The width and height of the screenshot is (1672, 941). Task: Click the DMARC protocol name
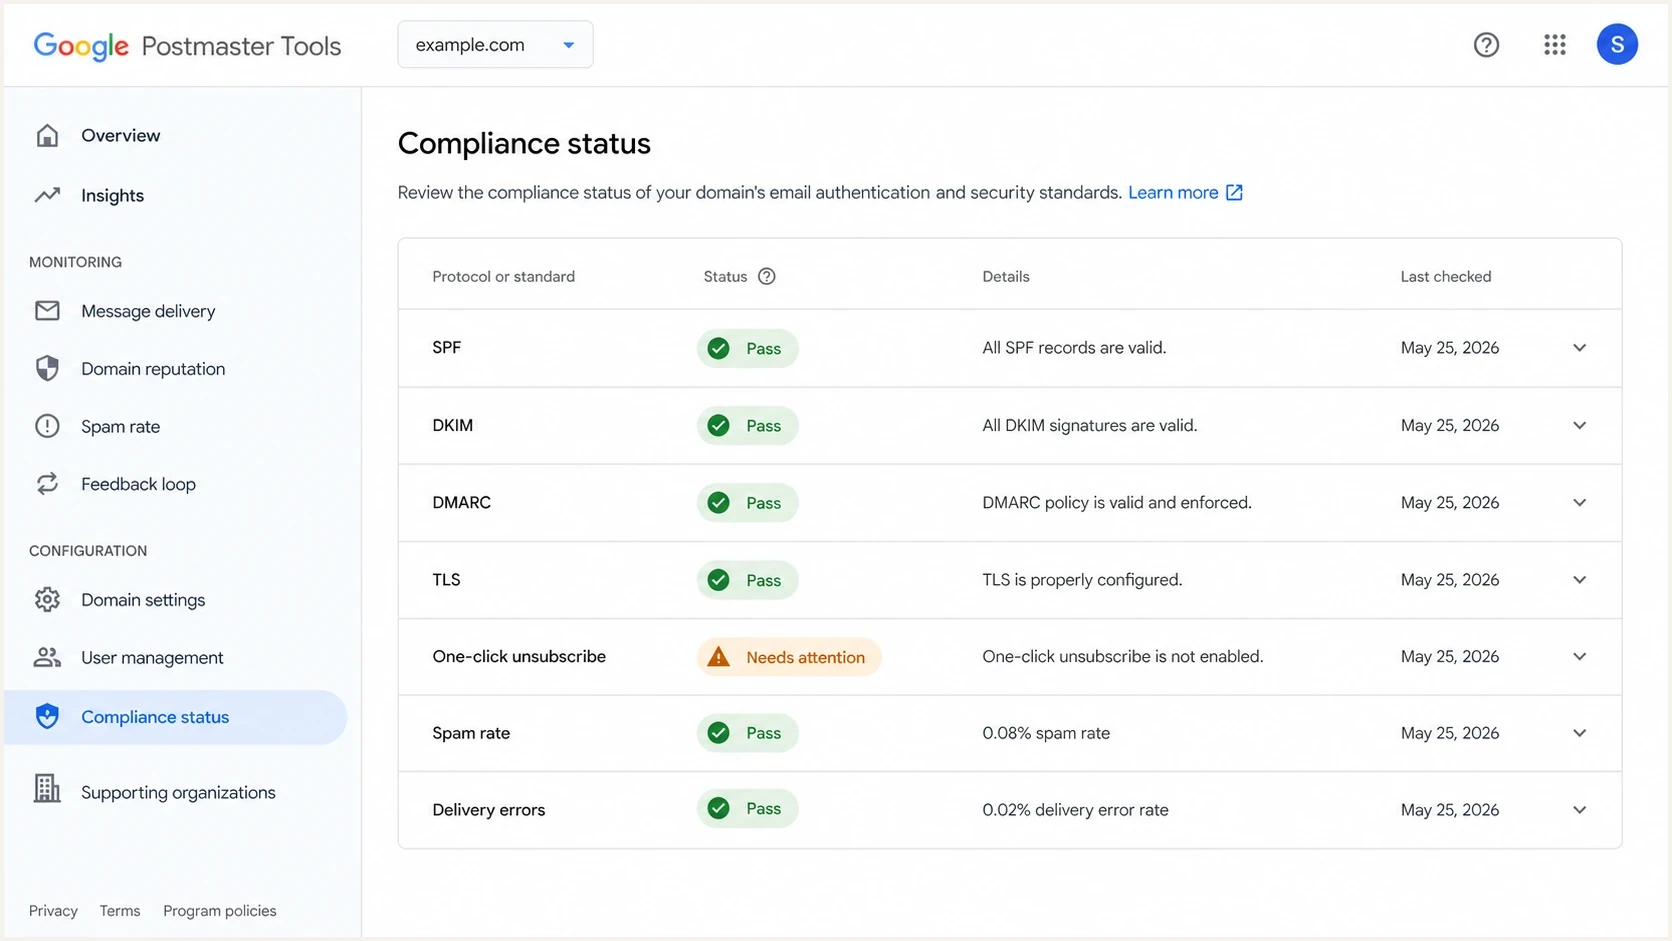click(x=462, y=502)
